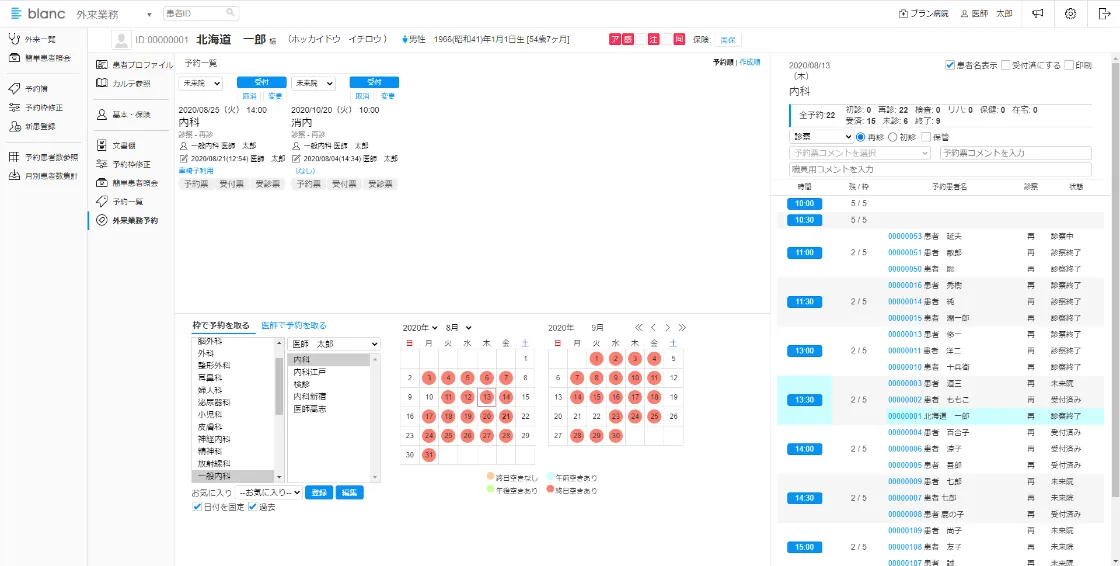Open 患者プロファイル icon in patient menu

101,65
